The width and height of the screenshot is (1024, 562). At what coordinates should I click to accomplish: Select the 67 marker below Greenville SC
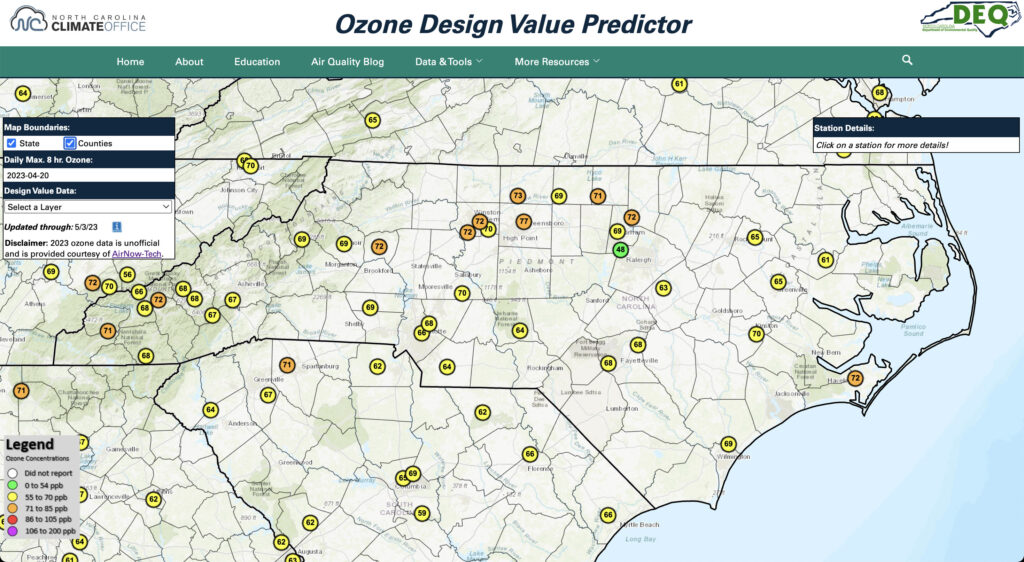click(x=268, y=395)
